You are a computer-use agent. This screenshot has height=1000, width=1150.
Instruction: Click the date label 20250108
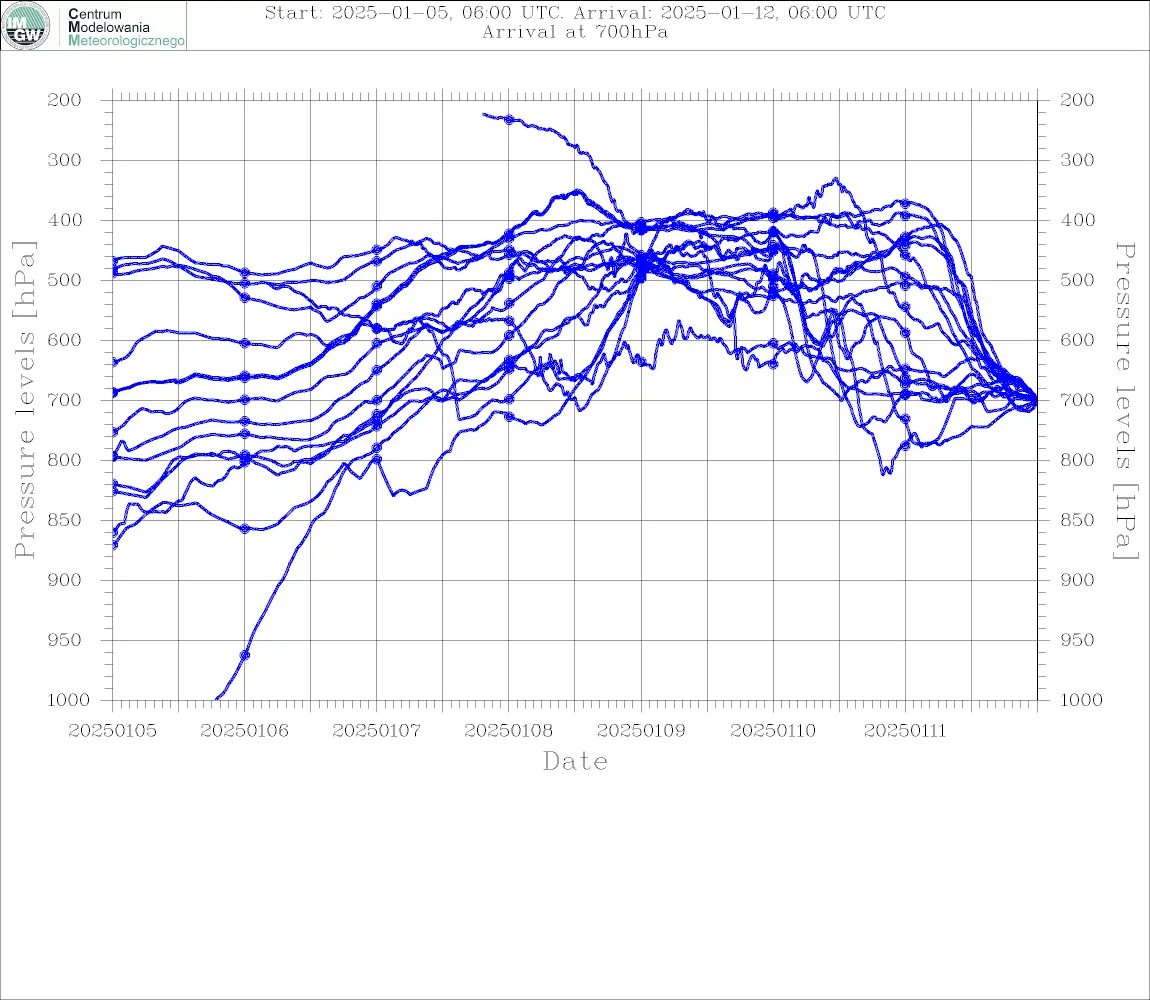[x=509, y=731]
